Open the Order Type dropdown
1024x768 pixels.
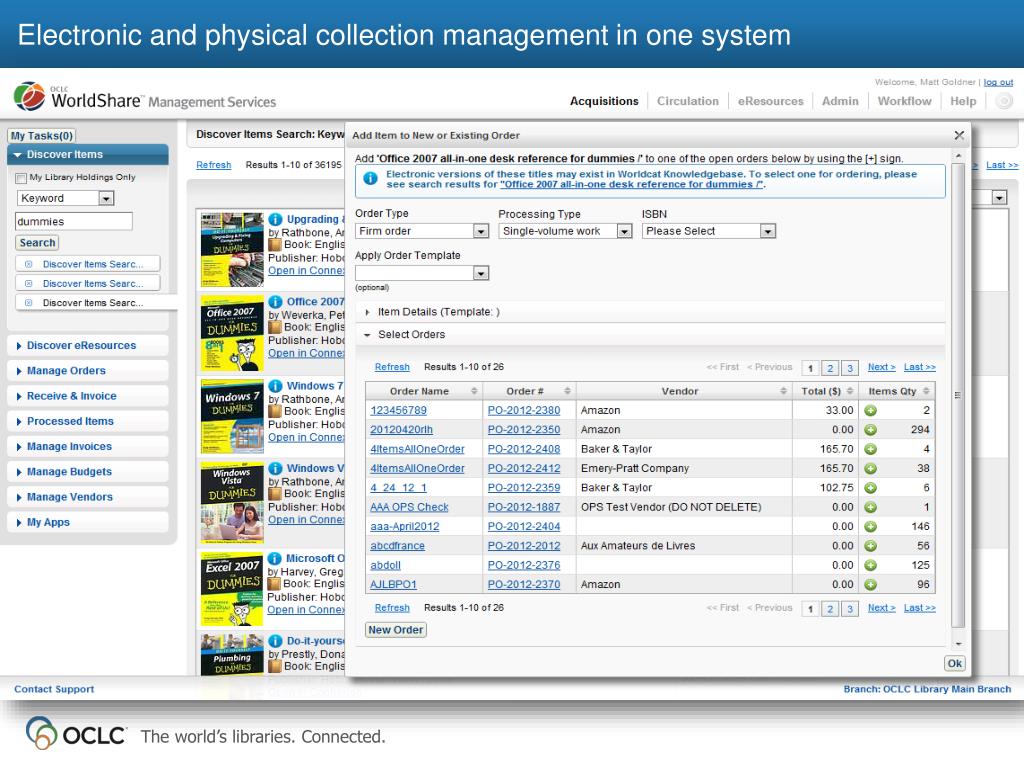[481, 231]
